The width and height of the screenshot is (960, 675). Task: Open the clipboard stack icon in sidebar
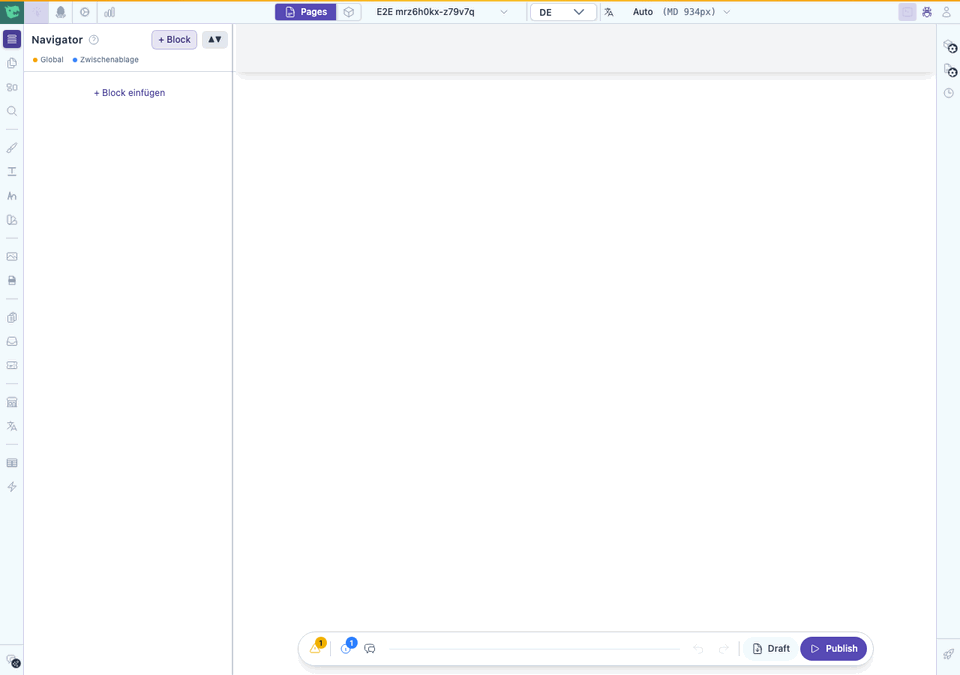12,317
